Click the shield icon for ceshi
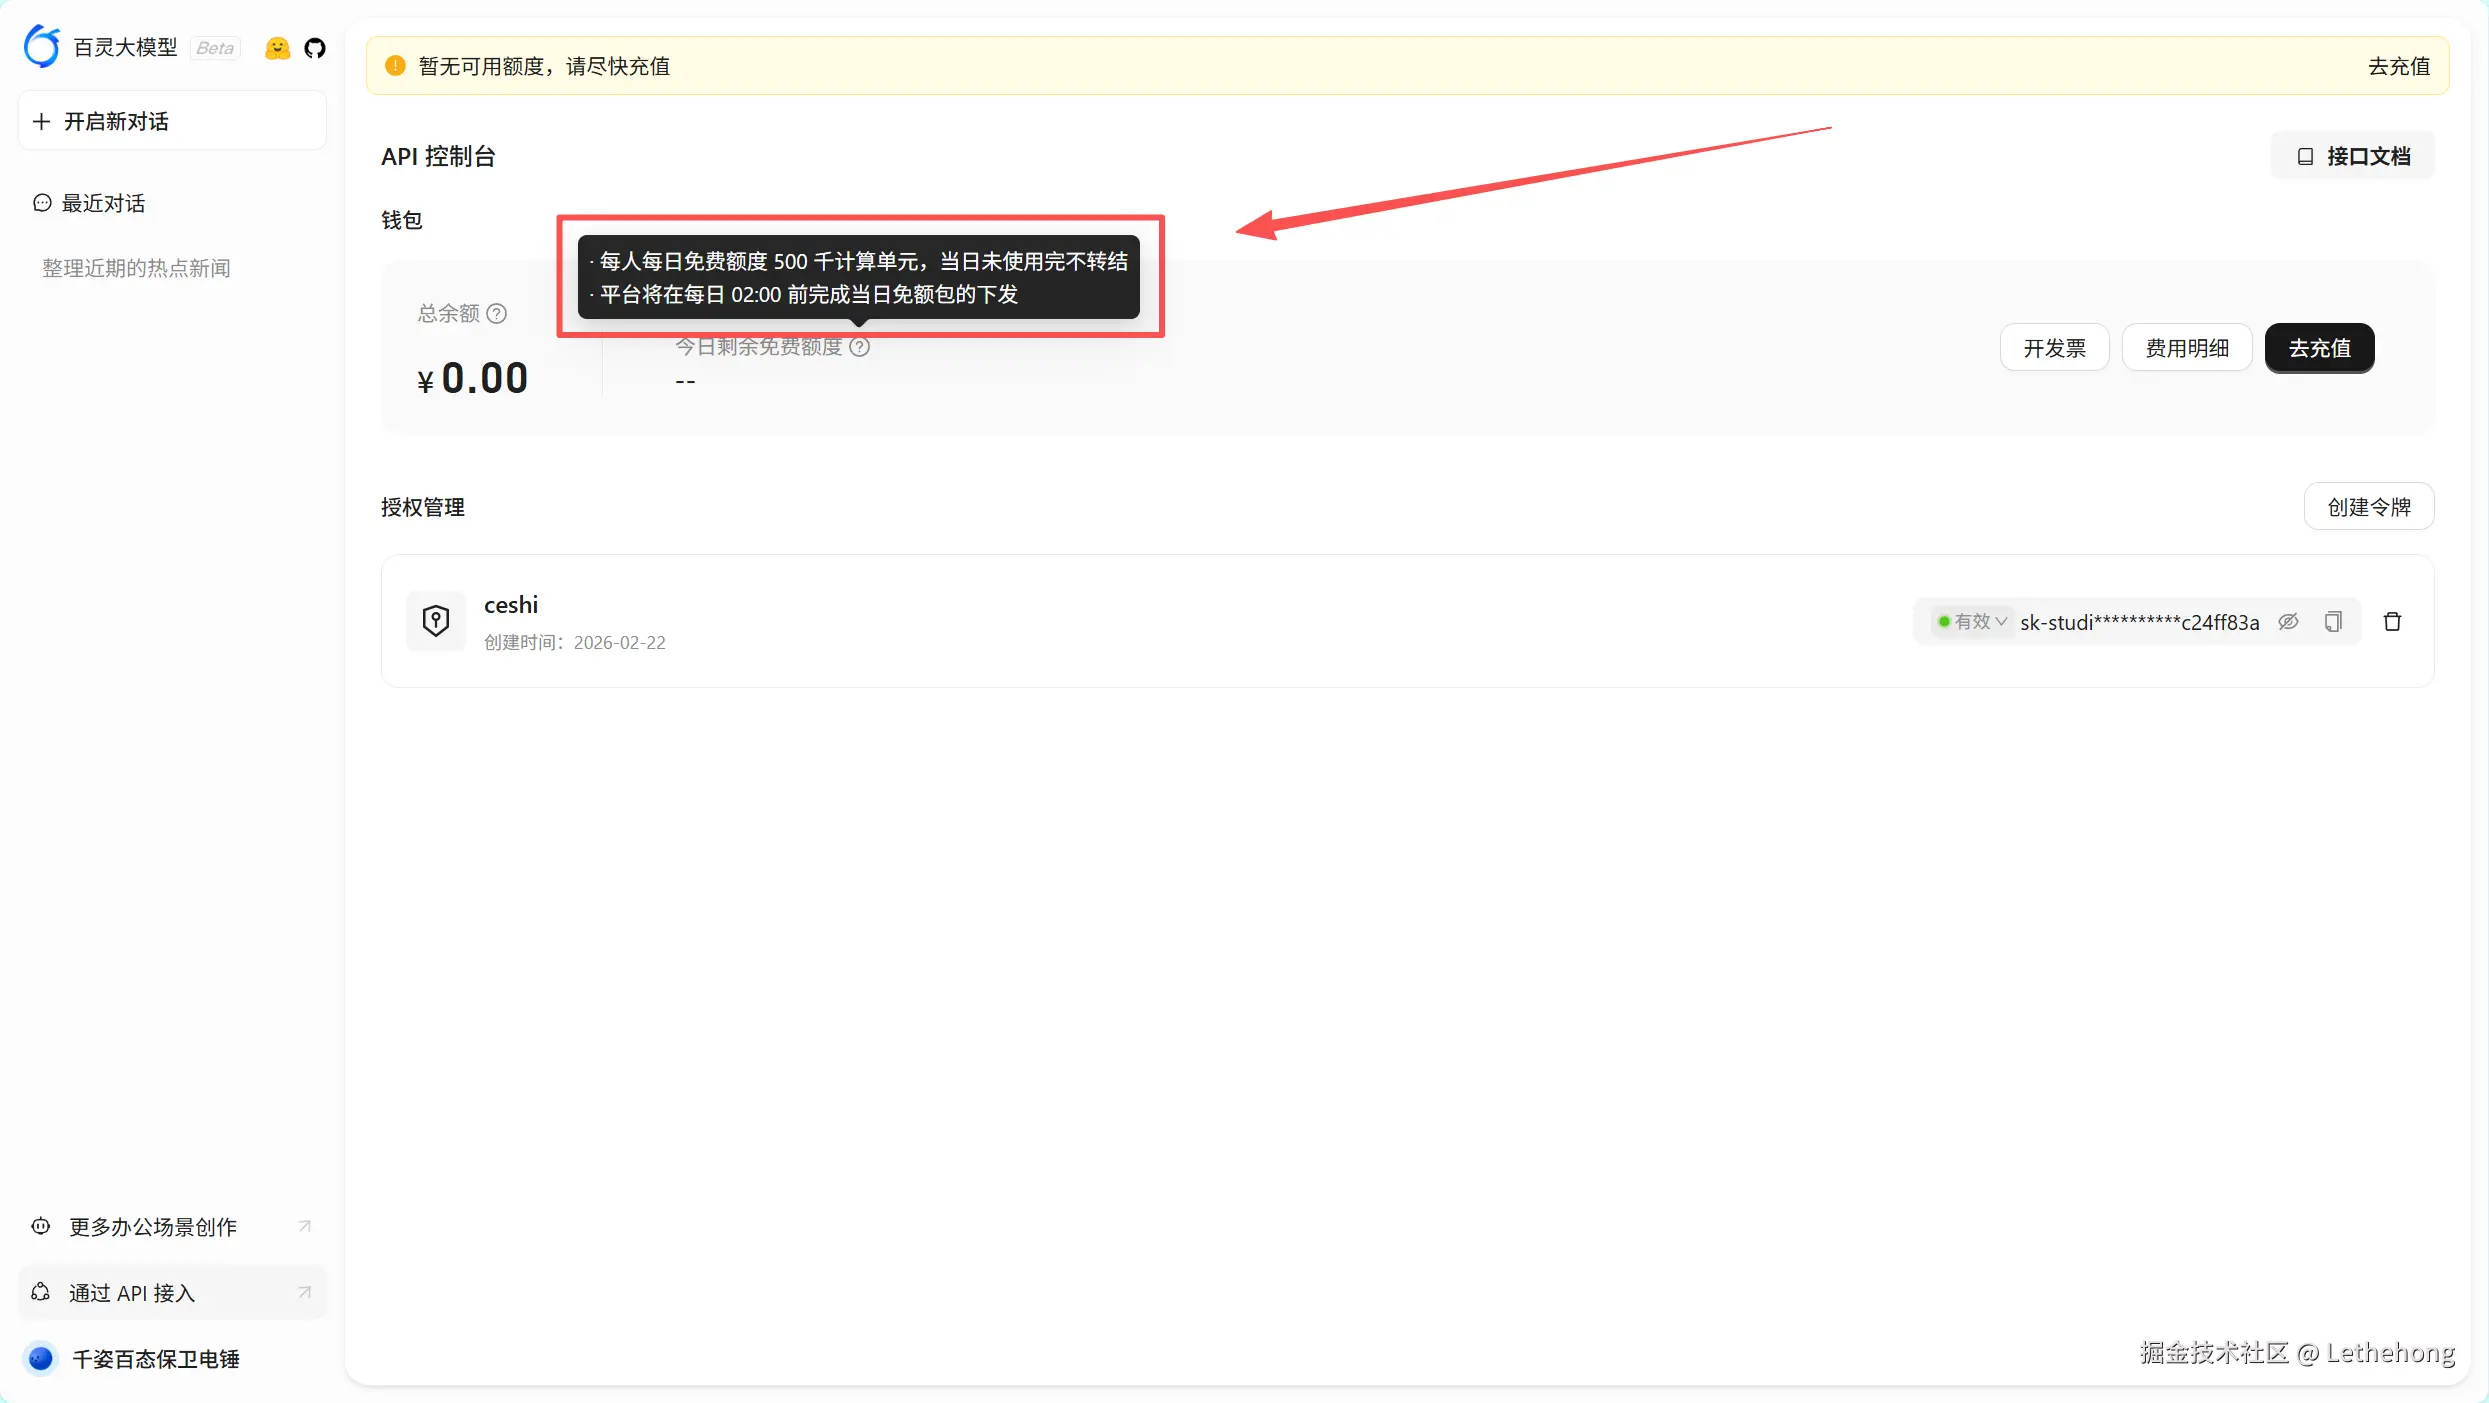 (436, 621)
